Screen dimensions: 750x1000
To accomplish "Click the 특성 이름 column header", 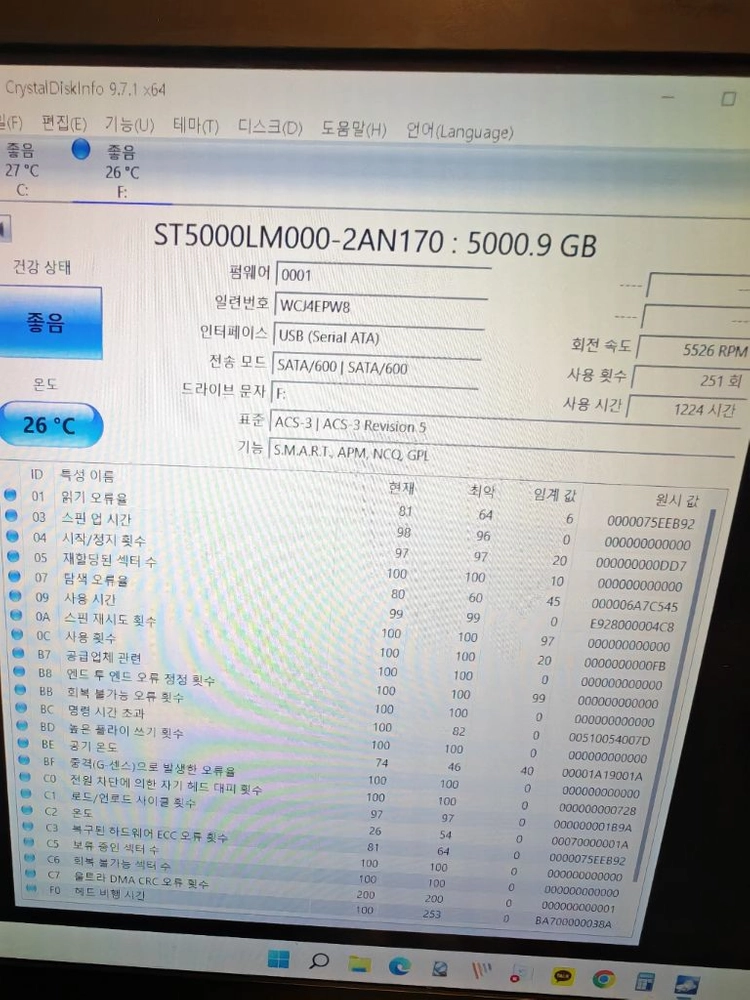I will coord(87,476).
